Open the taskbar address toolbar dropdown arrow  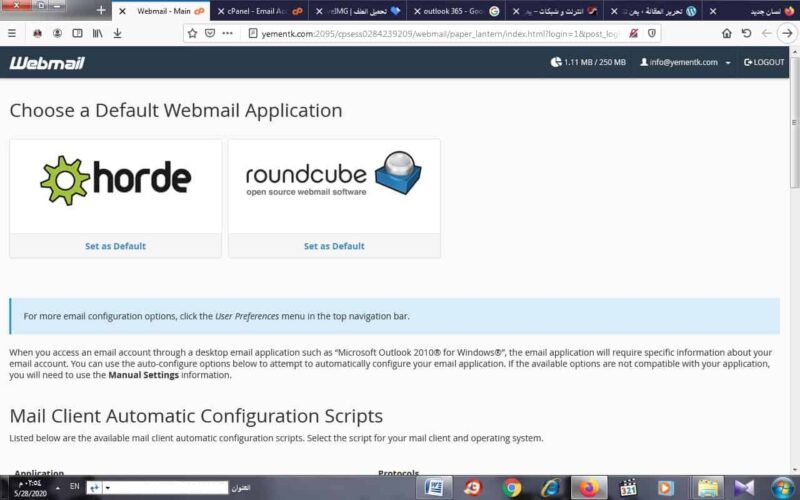pyautogui.click(x=108, y=488)
